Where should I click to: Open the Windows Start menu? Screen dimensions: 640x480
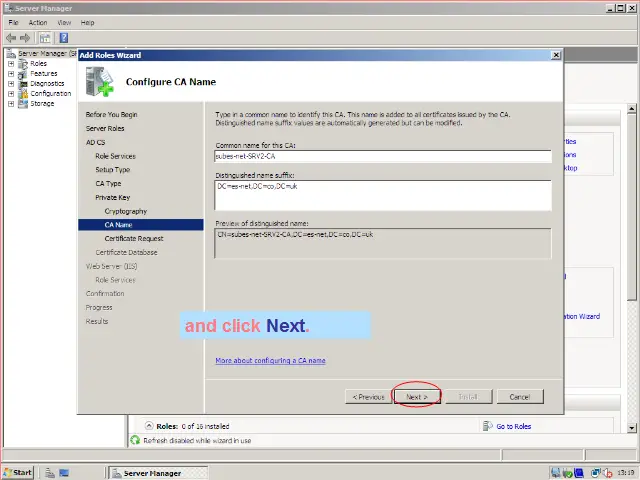[x=18, y=472]
